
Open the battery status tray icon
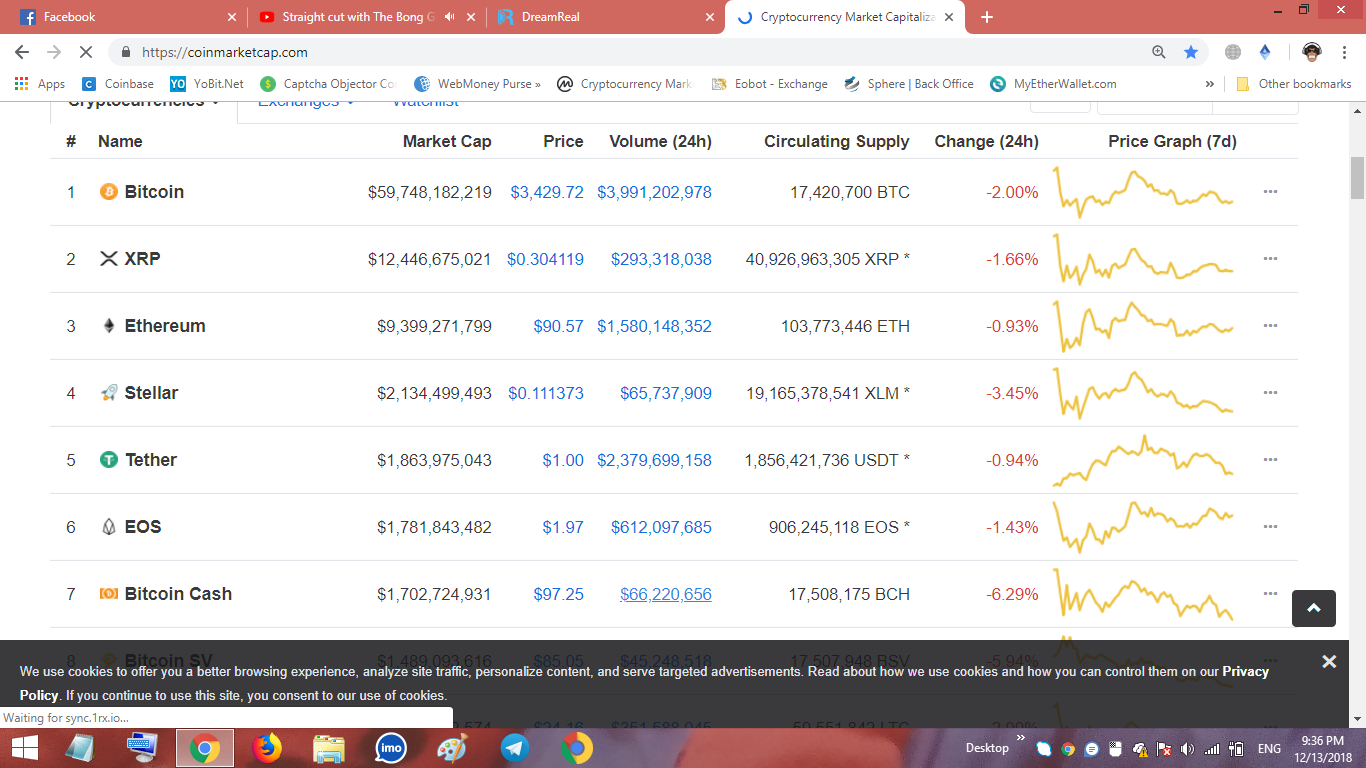[x=1236, y=749]
